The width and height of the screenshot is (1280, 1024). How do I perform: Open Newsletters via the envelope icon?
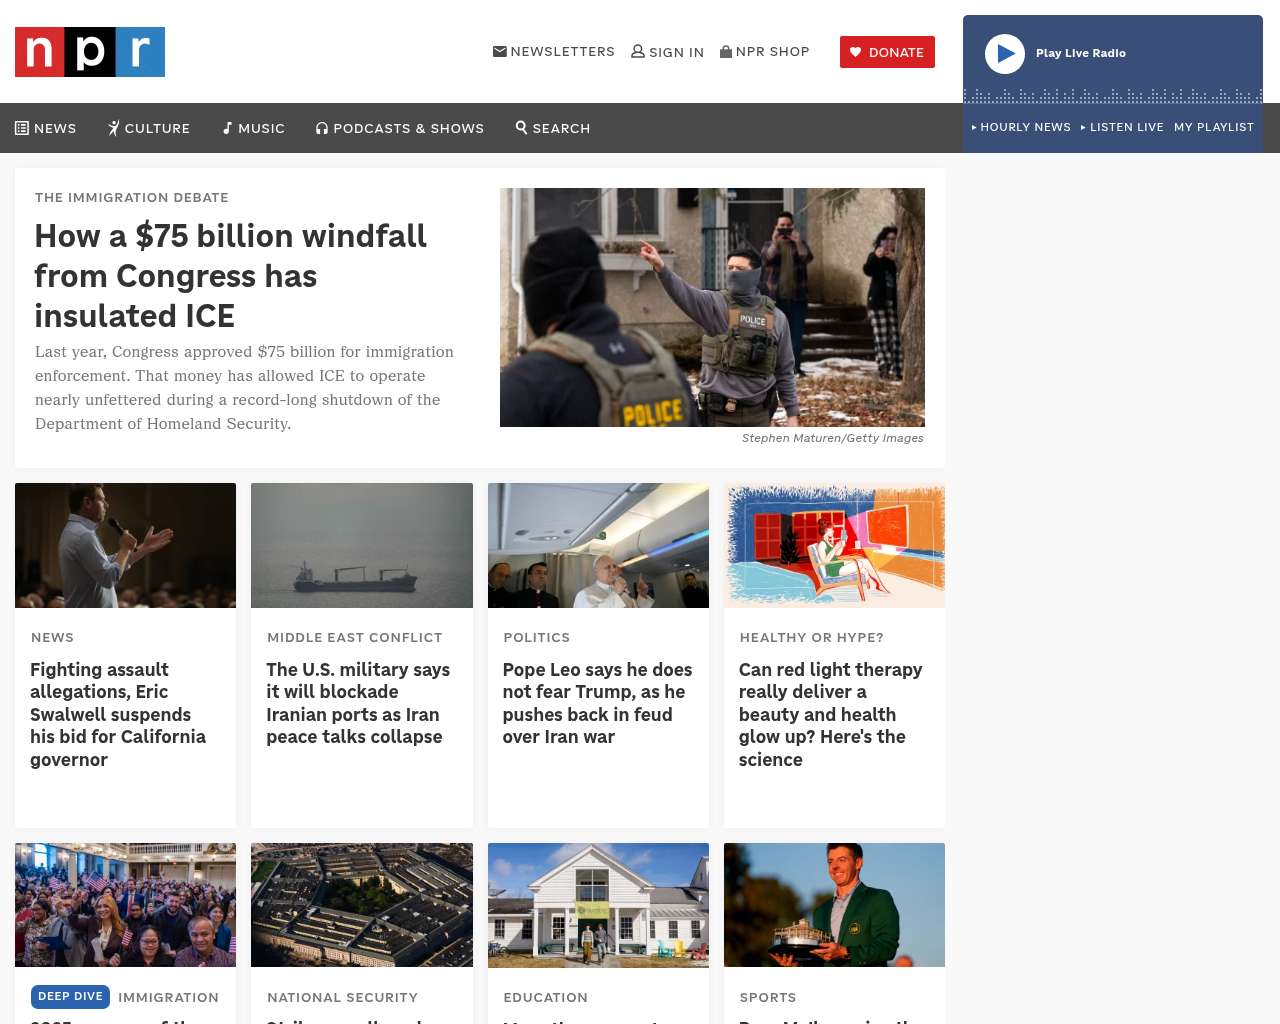500,51
